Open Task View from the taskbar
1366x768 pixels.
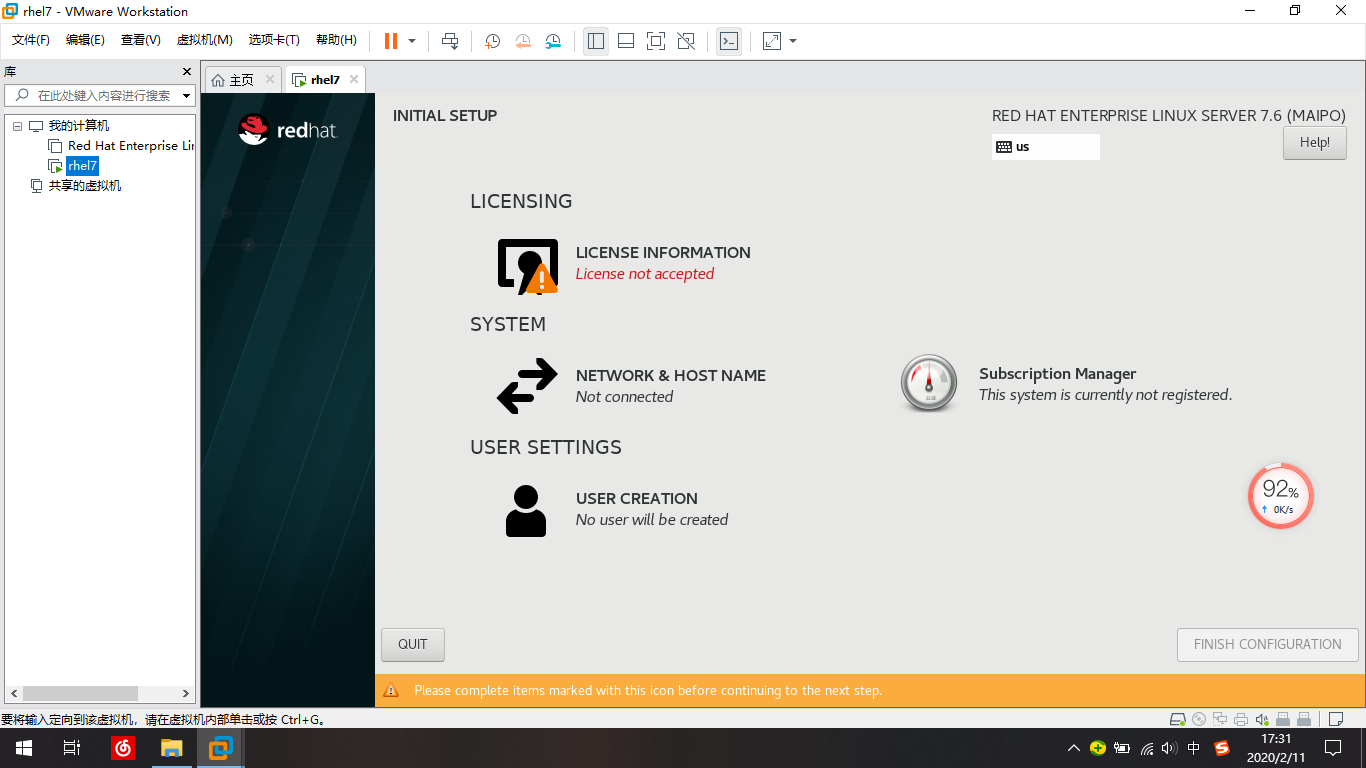pyautogui.click(x=72, y=748)
